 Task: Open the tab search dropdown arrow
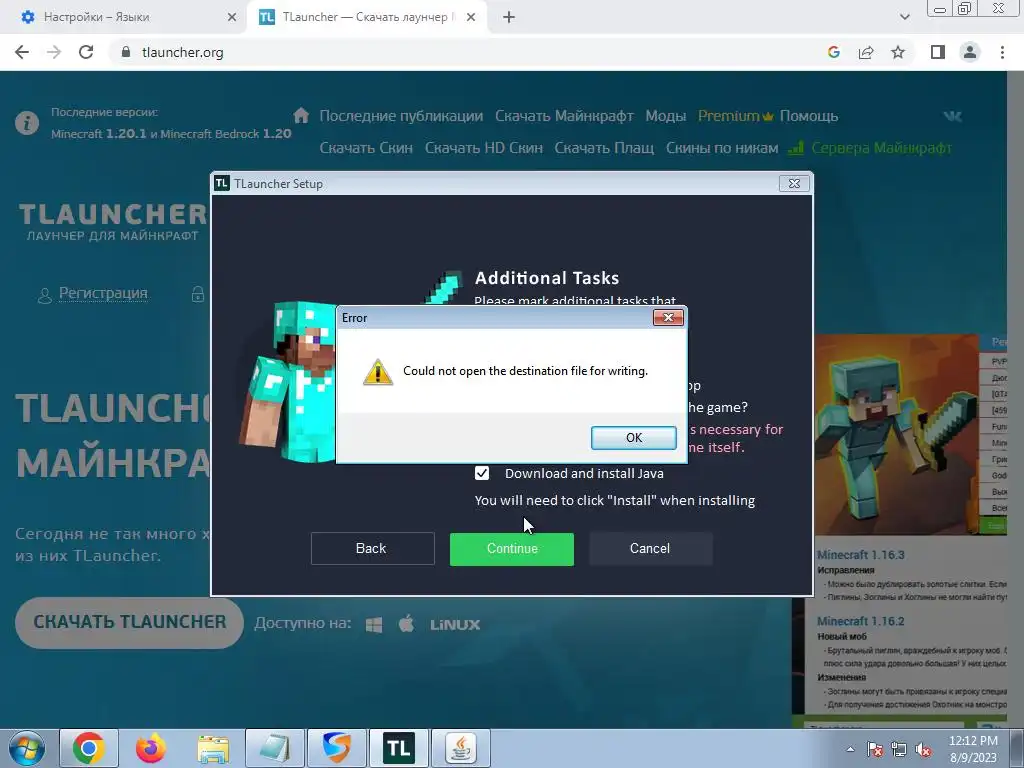pos(904,17)
